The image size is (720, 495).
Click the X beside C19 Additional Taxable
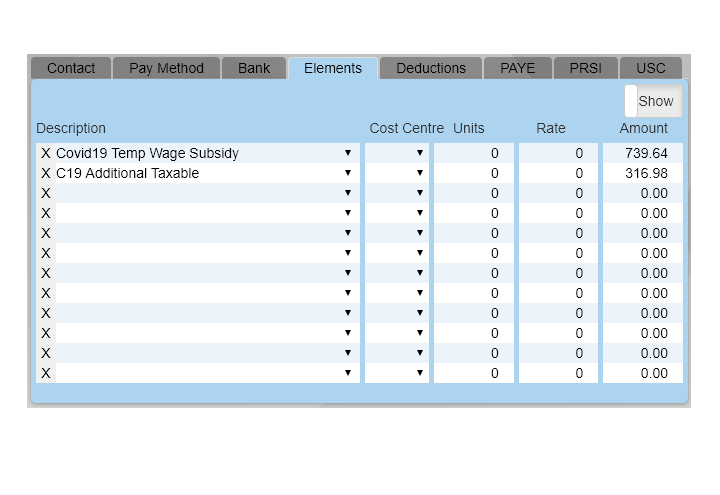[45, 173]
